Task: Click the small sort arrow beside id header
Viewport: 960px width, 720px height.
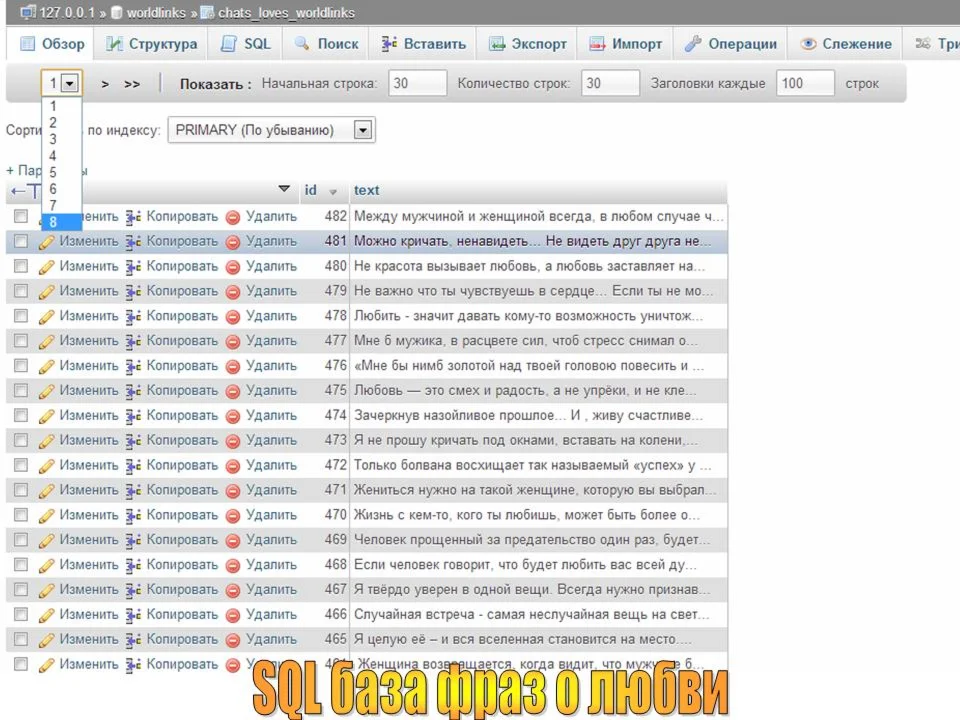Action: [333, 192]
